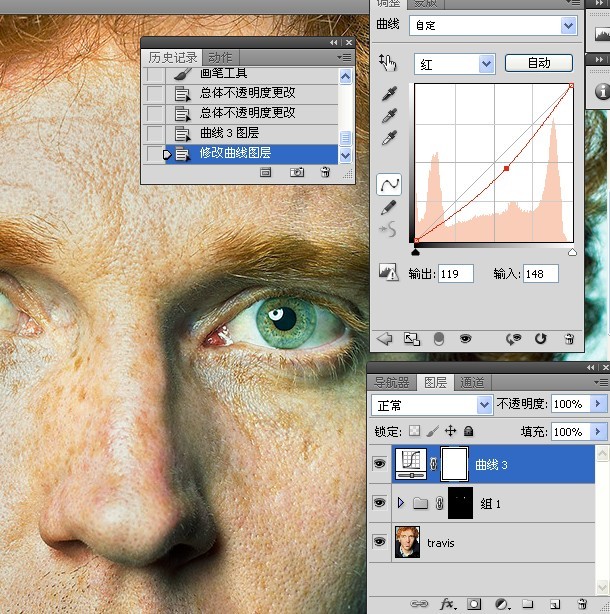Switch to the 历史记录 tab
610x614 pixels.
(x=172, y=58)
